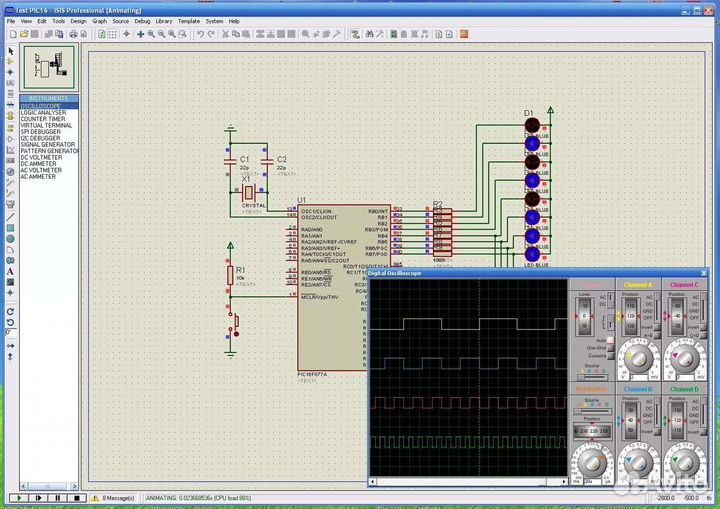This screenshot has width=720, height=509.
Task: Select the Virtual Instruments tool
Action: (11, 204)
